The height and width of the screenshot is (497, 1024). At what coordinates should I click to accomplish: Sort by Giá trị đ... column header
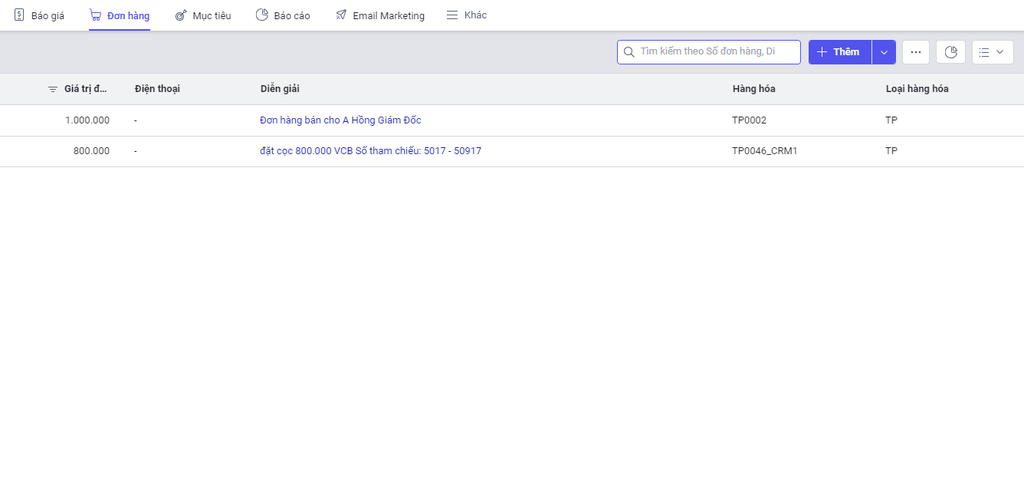coord(86,89)
